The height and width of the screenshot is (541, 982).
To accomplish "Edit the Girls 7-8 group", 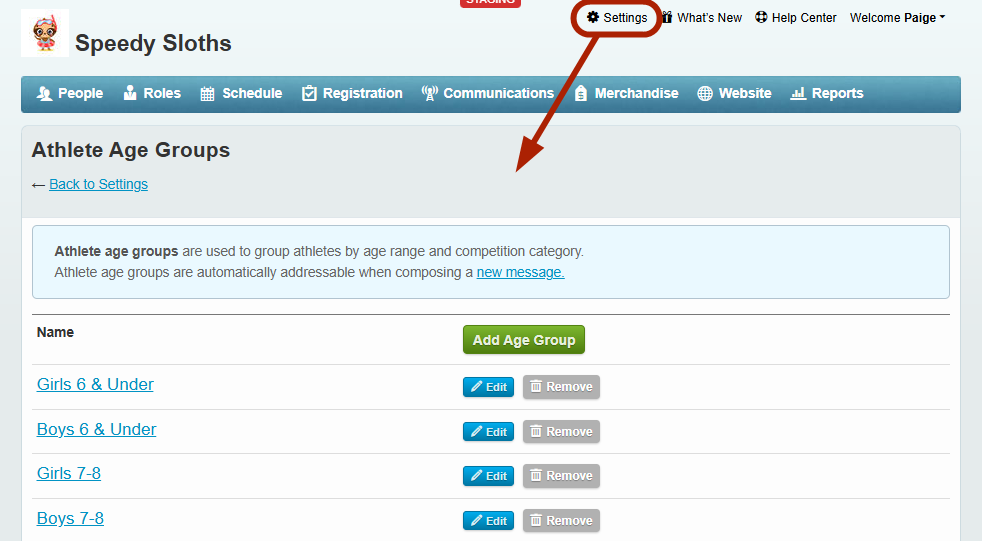I will pyautogui.click(x=488, y=476).
